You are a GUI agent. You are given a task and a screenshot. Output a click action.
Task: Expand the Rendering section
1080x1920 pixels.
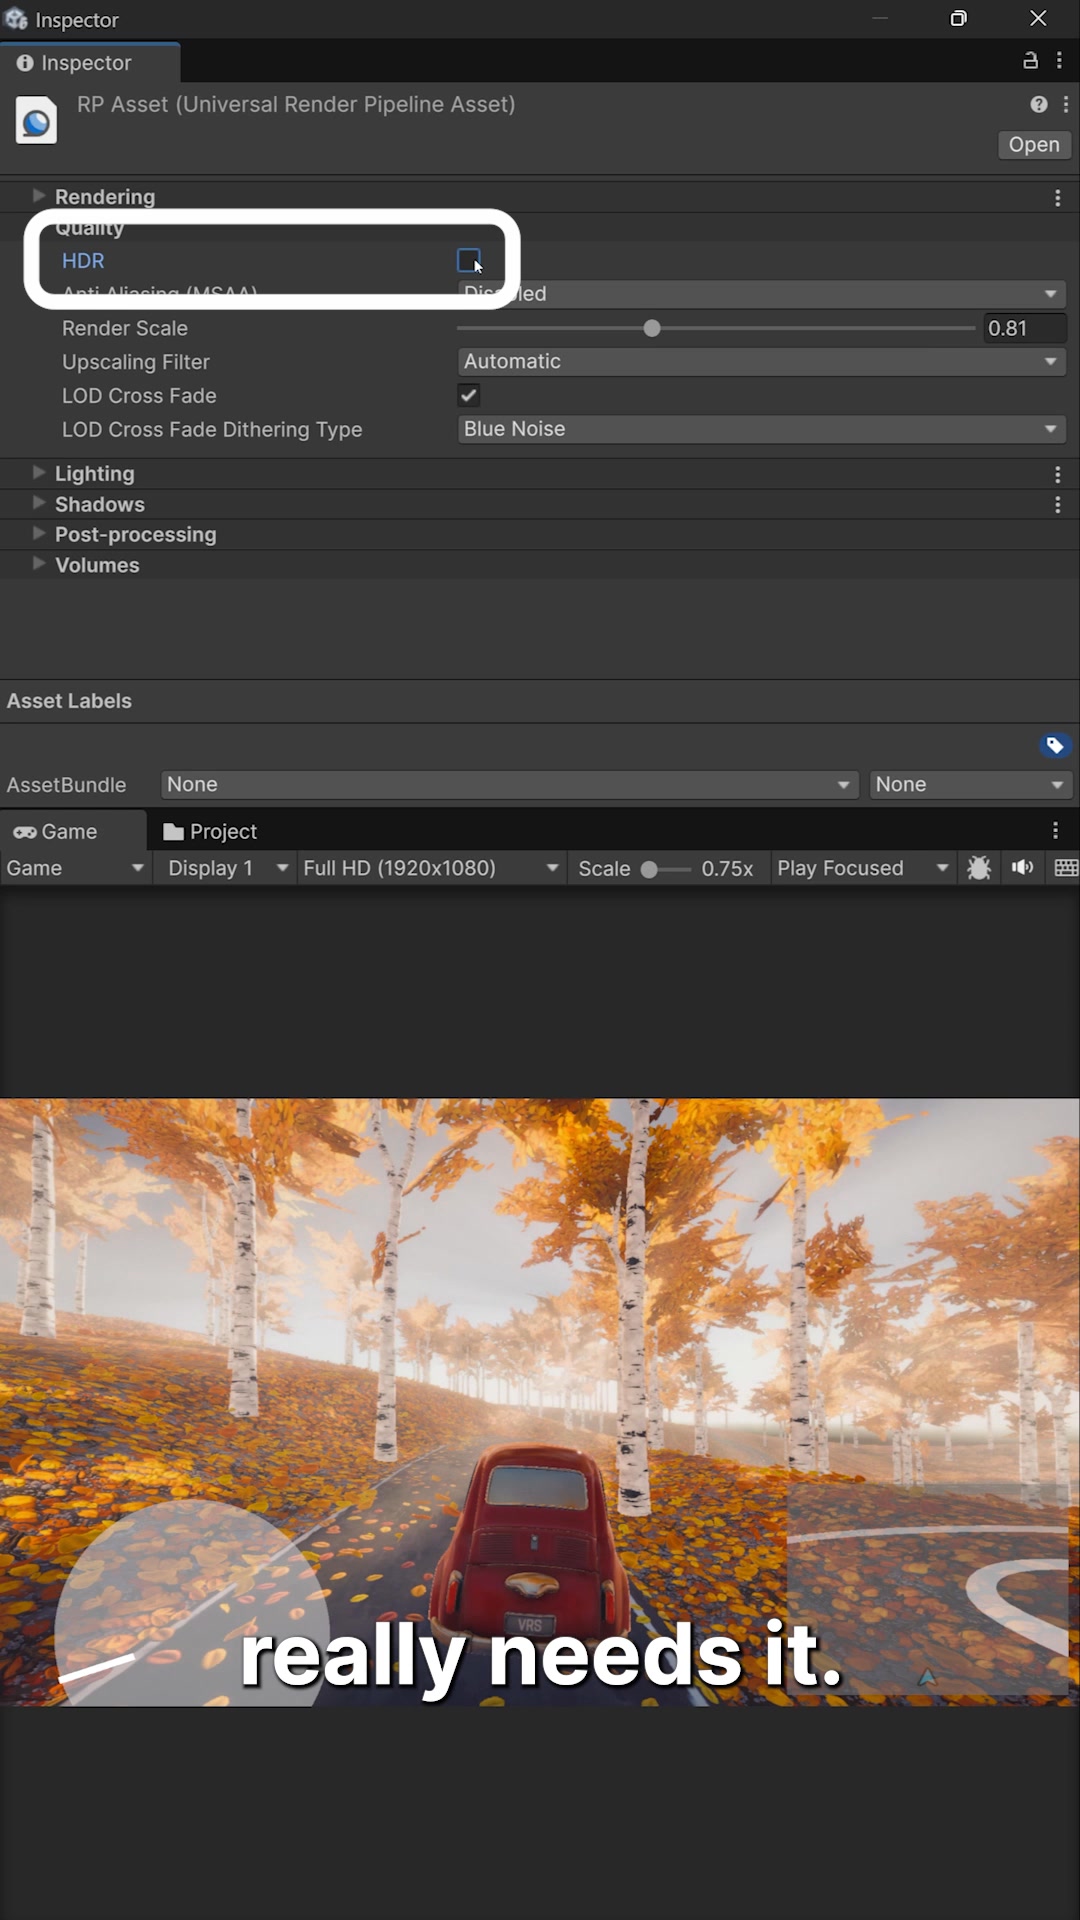coord(39,196)
